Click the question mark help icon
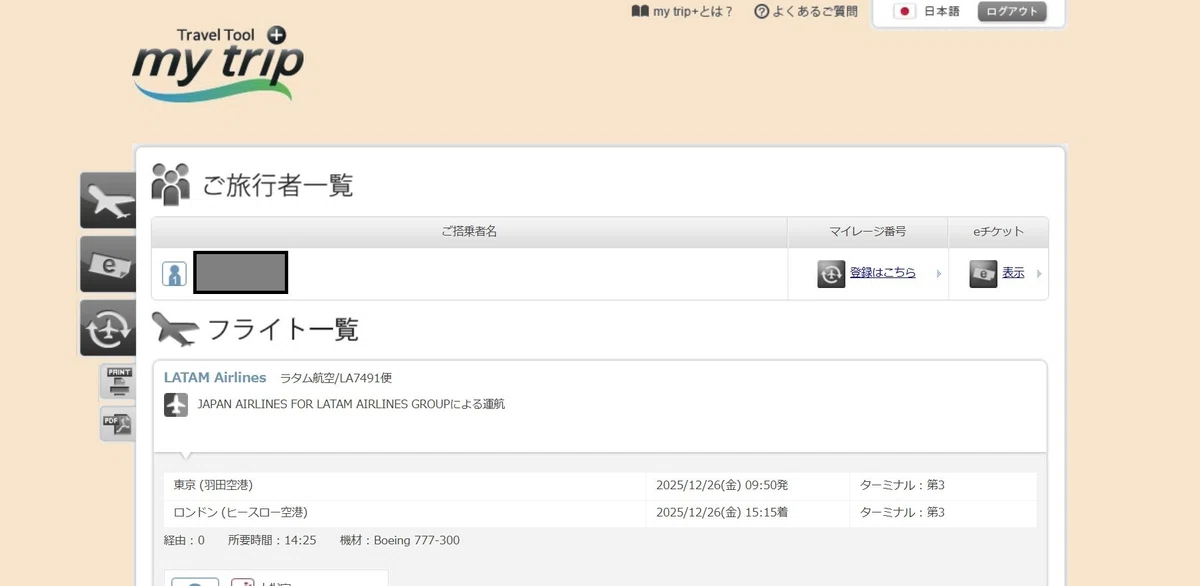 point(761,12)
